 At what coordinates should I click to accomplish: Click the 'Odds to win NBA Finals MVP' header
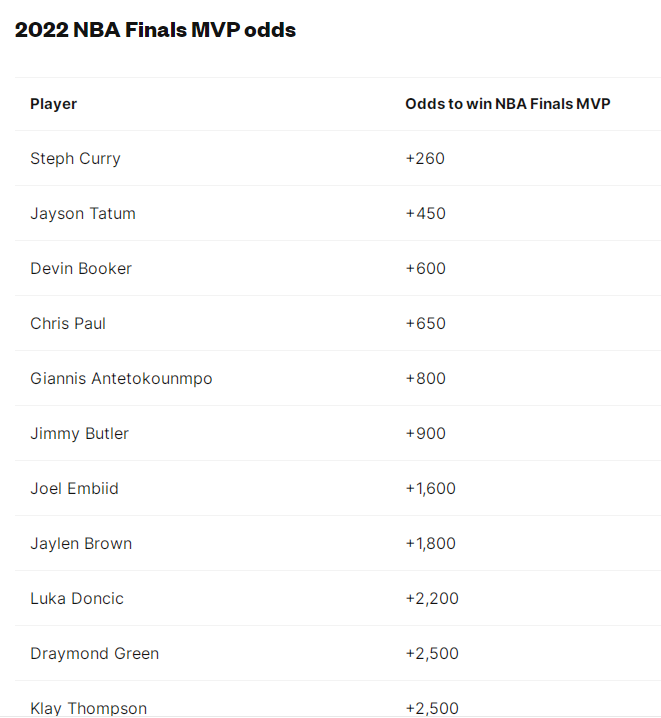tap(508, 104)
